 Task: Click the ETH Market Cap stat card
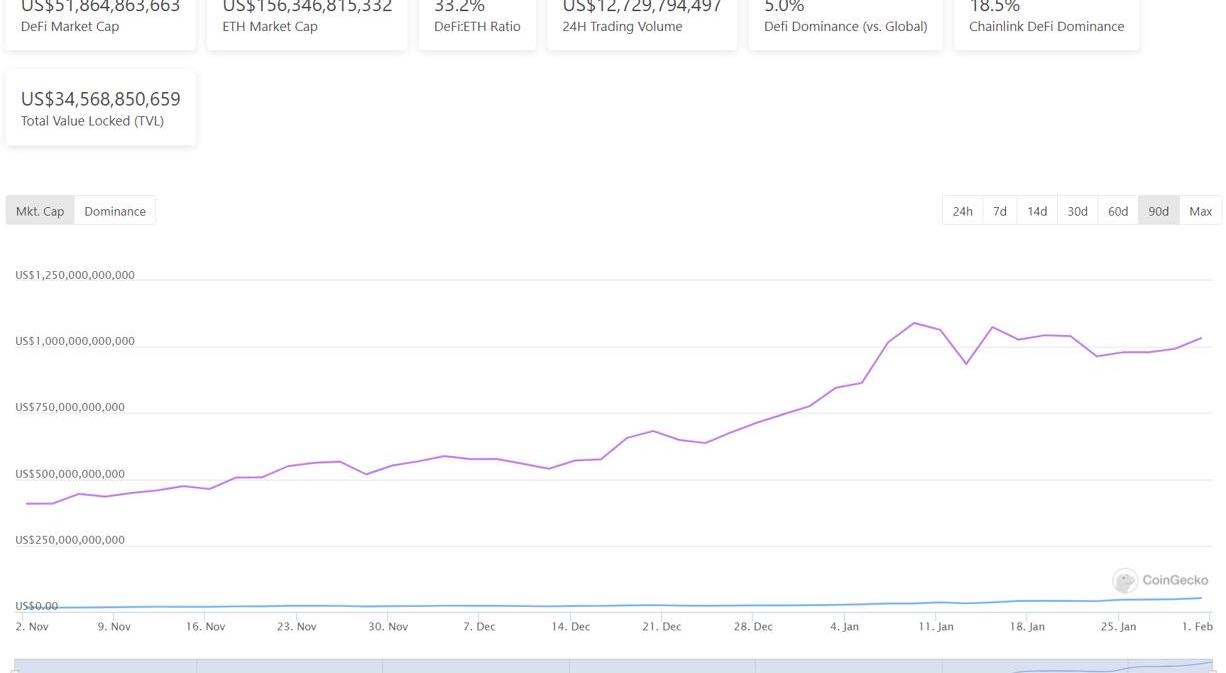click(x=307, y=20)
